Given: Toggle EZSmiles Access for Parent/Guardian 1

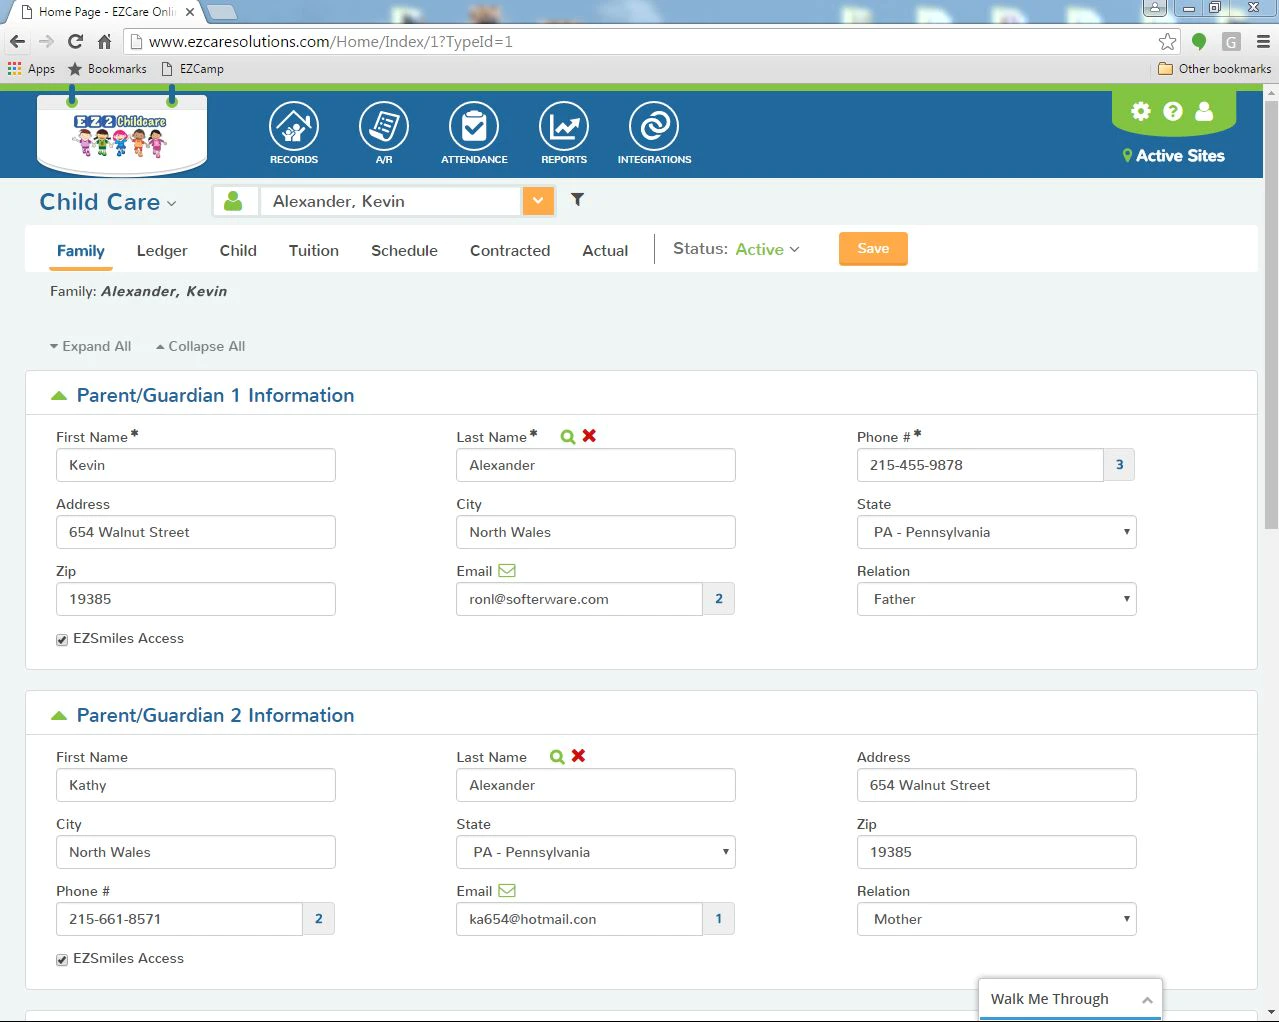Looking at the screenshot, I should pyautogui.click(x=62, y=639).
